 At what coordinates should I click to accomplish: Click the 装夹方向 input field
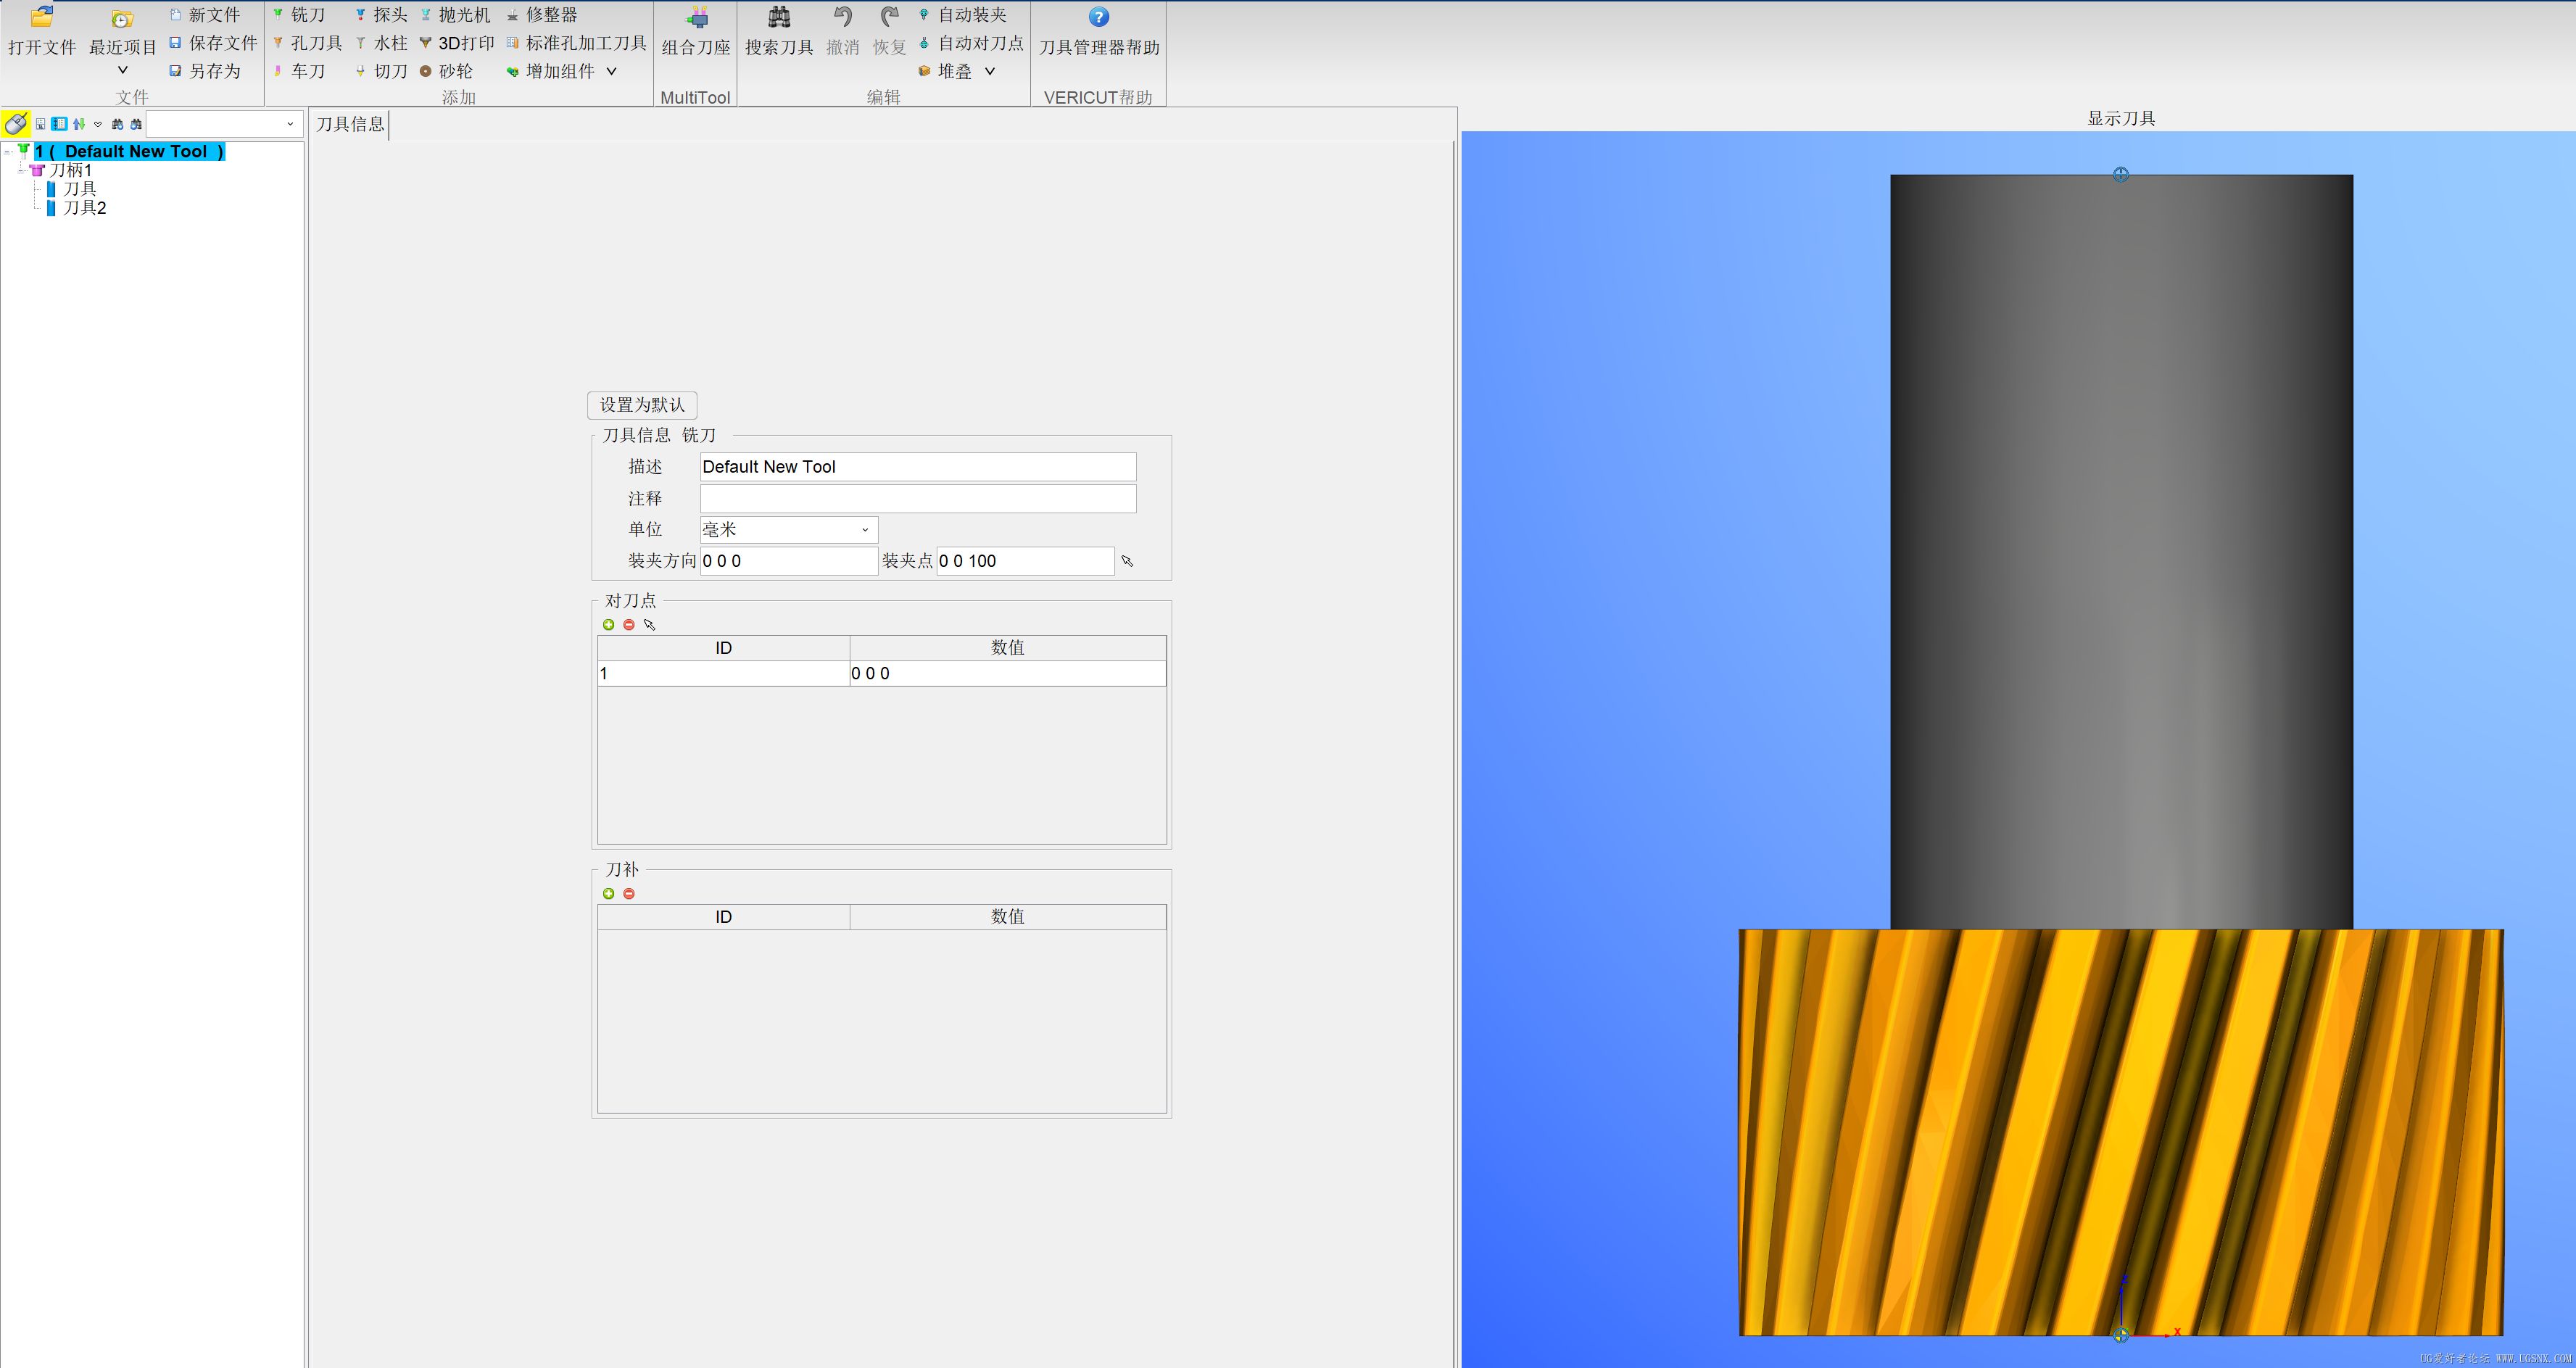(x=789, y=561)
